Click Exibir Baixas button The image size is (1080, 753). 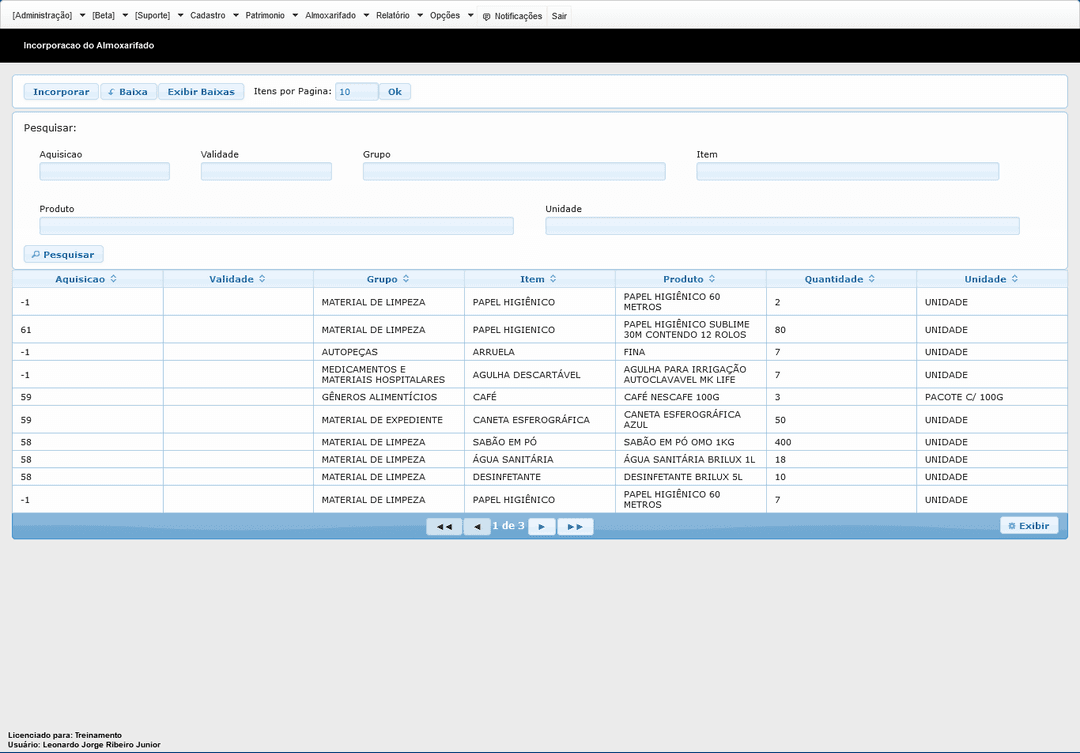(x=201, y=92)
